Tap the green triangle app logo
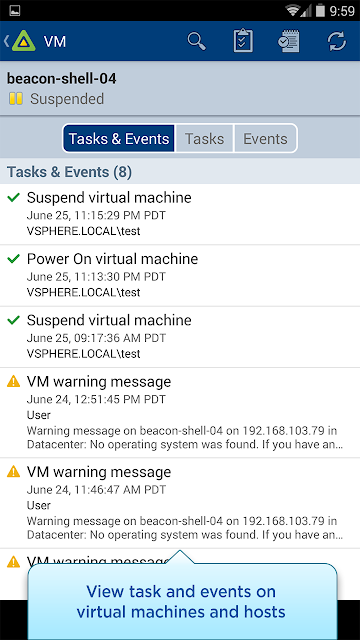This screenshot has width=360, height=640. click(24, 41)
